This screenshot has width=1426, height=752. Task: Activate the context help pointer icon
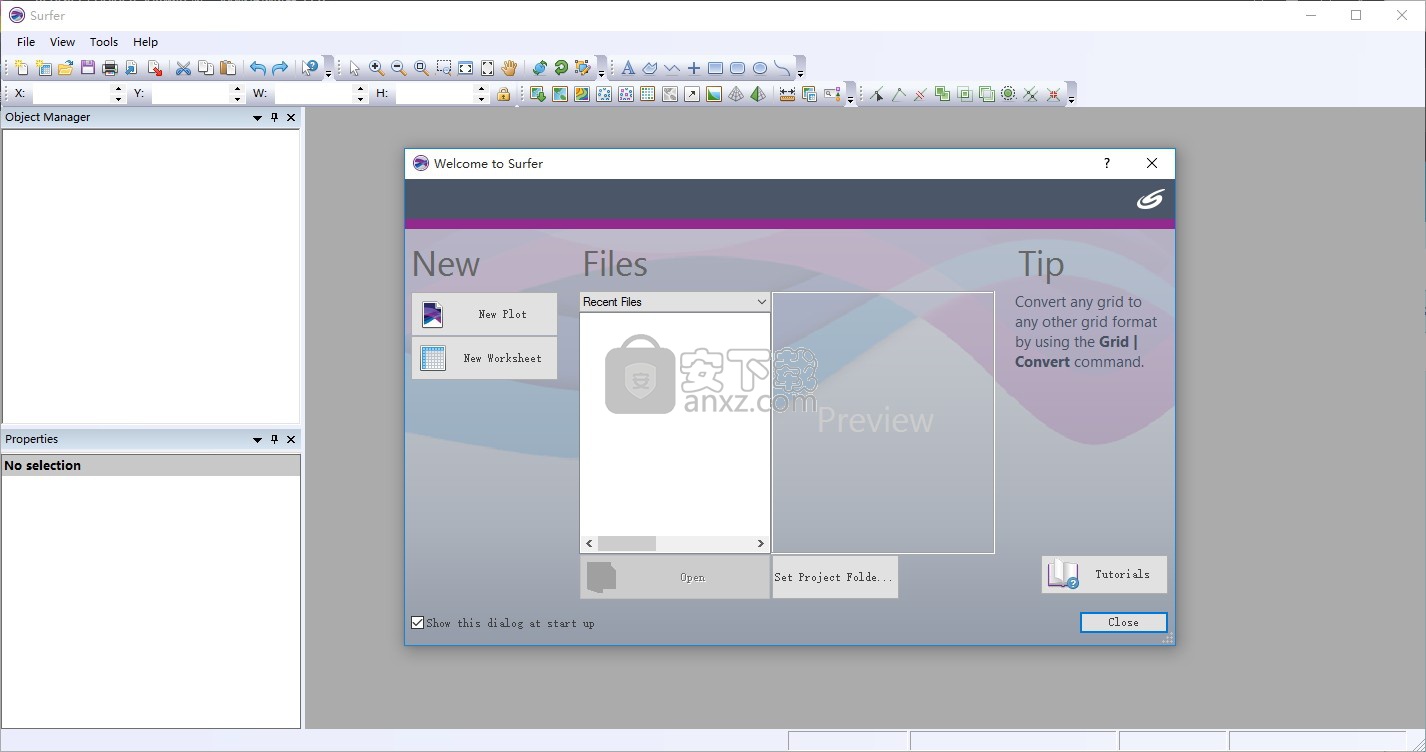[310, 68]
